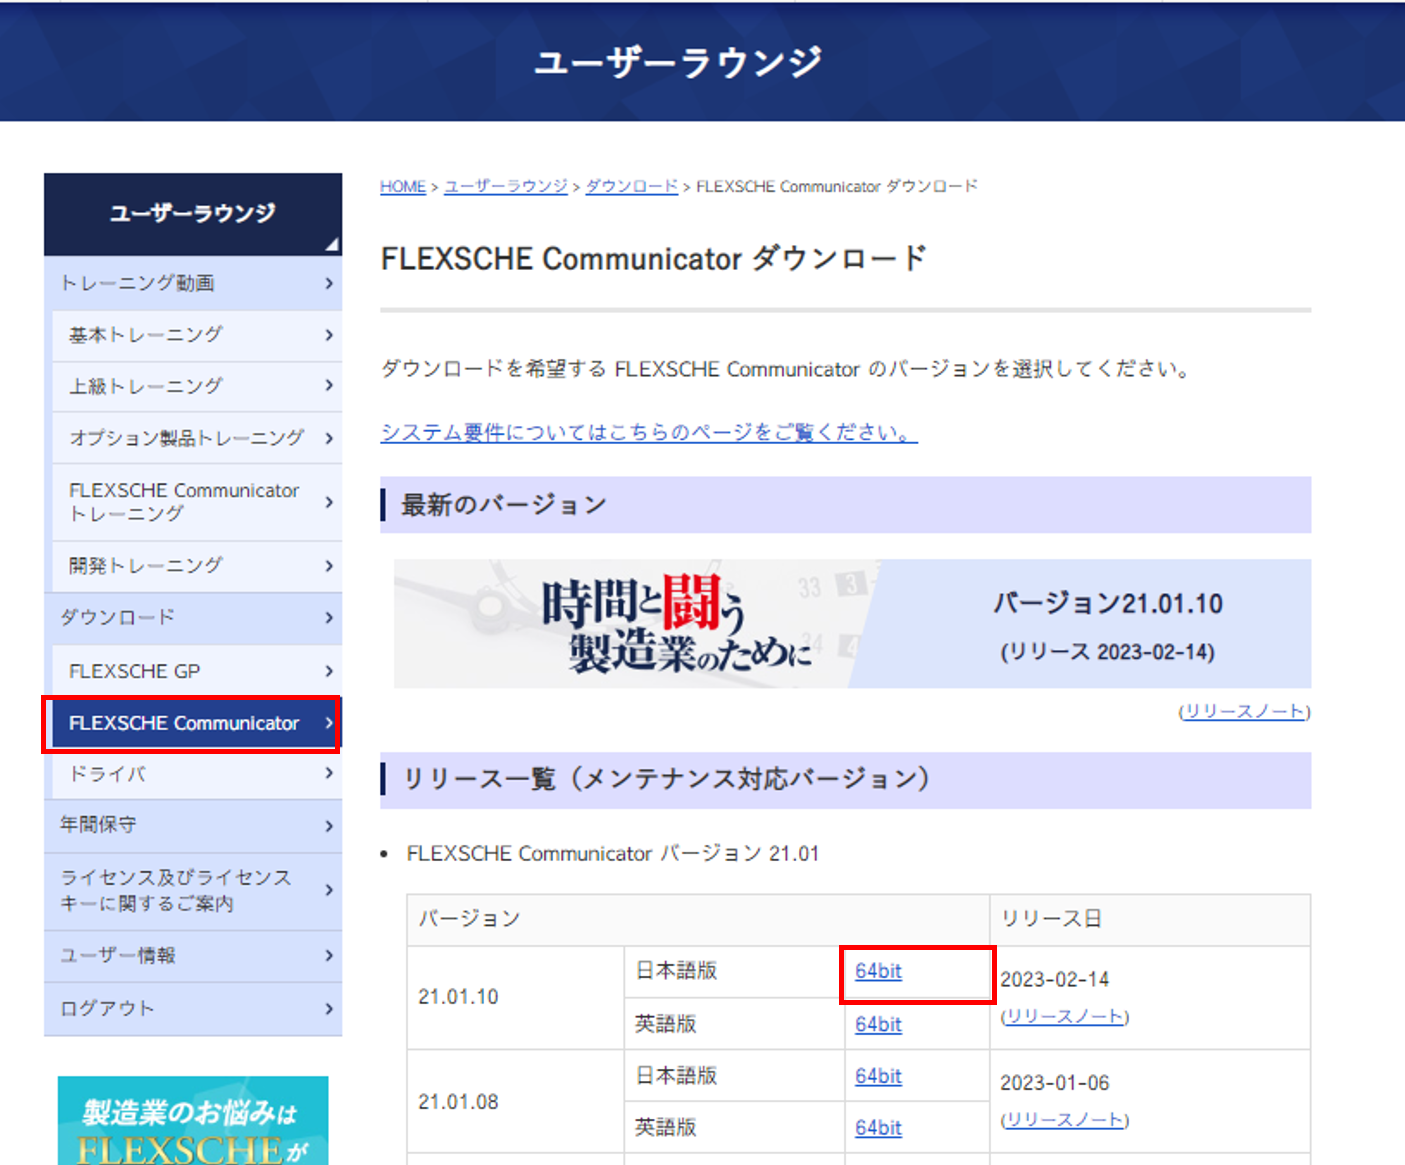
Task: Go to HOME breadcrumb link
Action: point(403,187)
